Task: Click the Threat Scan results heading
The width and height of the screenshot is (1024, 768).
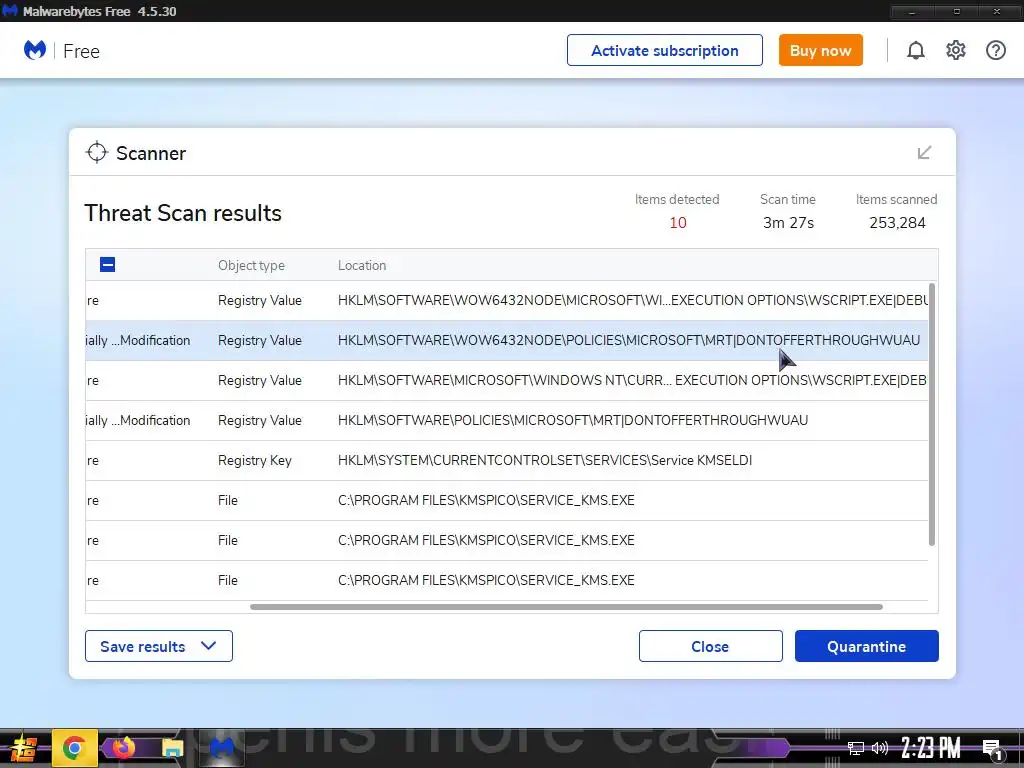Action: (x=183, y=213)
